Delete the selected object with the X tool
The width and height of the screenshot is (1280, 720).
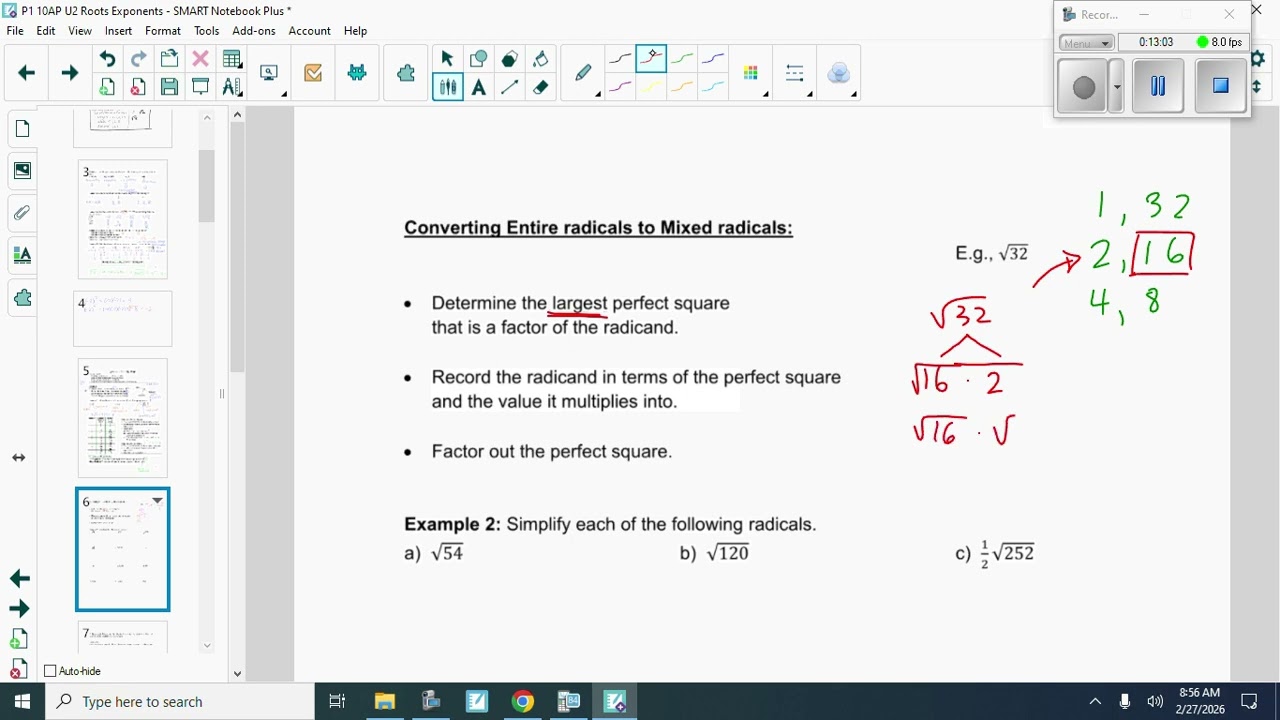point(200,59)
